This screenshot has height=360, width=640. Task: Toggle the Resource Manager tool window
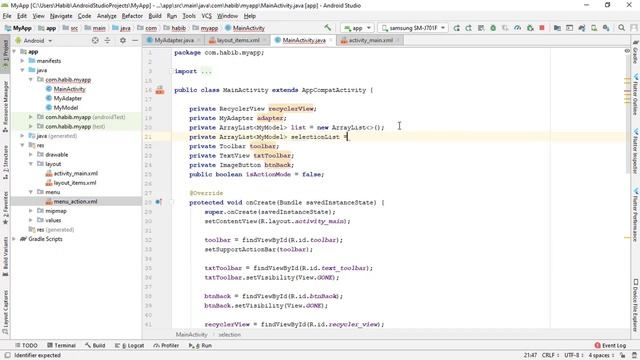5,107
